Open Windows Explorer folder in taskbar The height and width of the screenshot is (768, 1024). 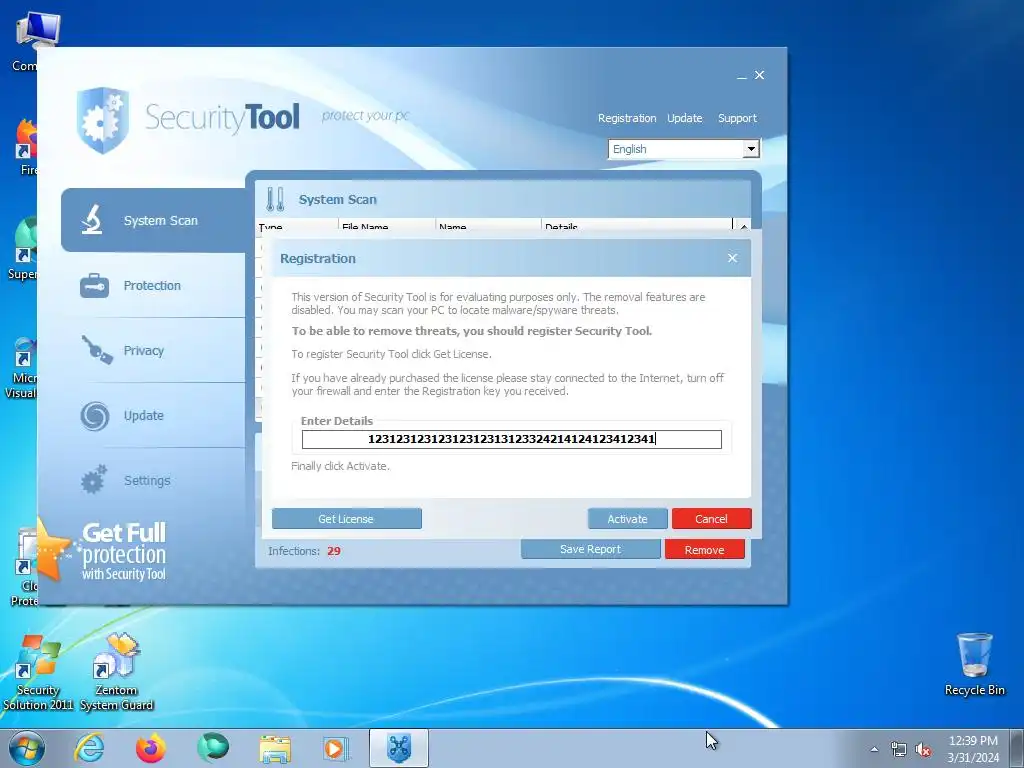275,749
